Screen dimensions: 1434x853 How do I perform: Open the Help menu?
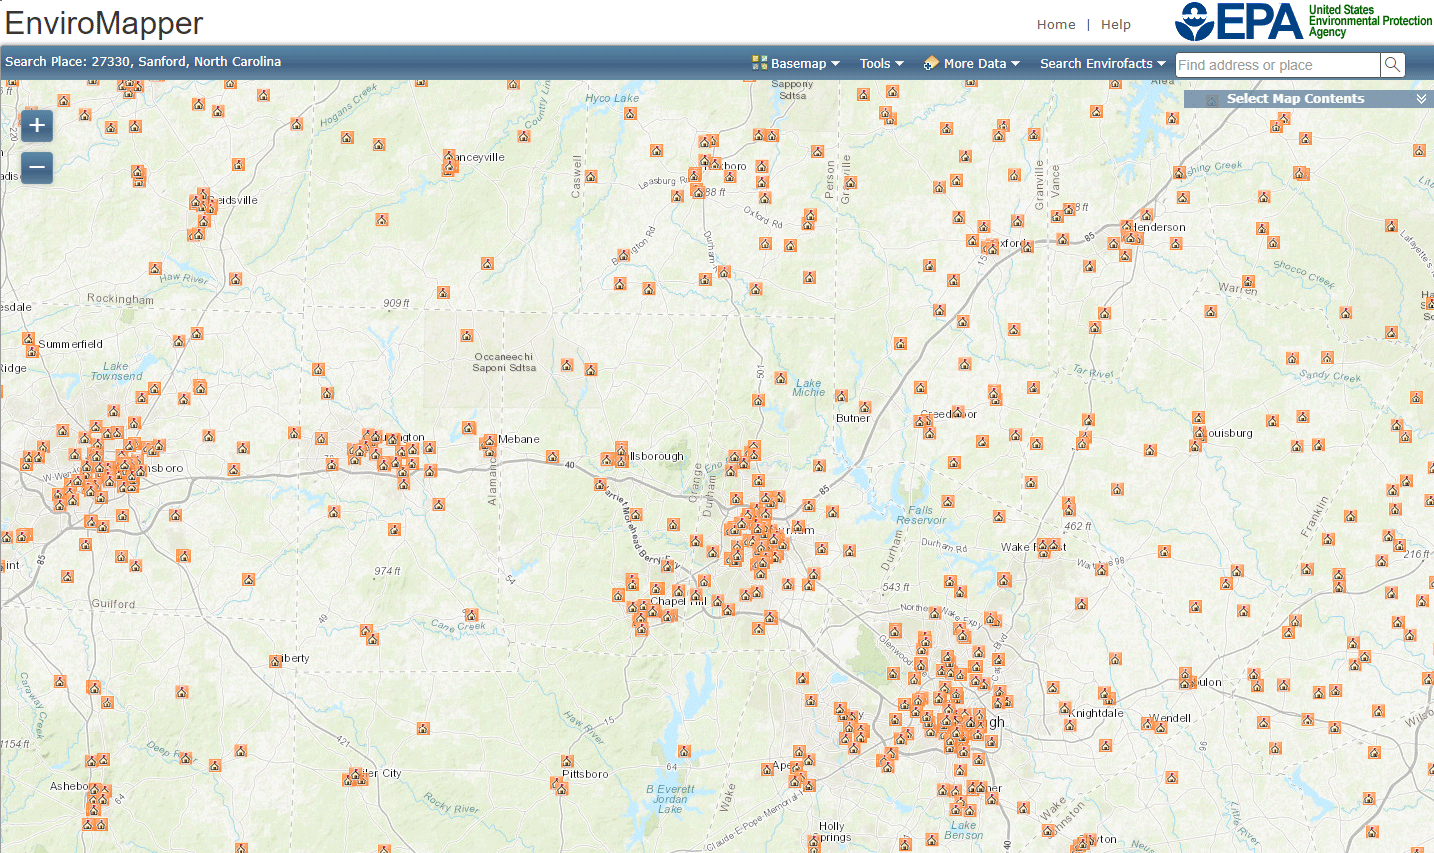pos(1116,24)
